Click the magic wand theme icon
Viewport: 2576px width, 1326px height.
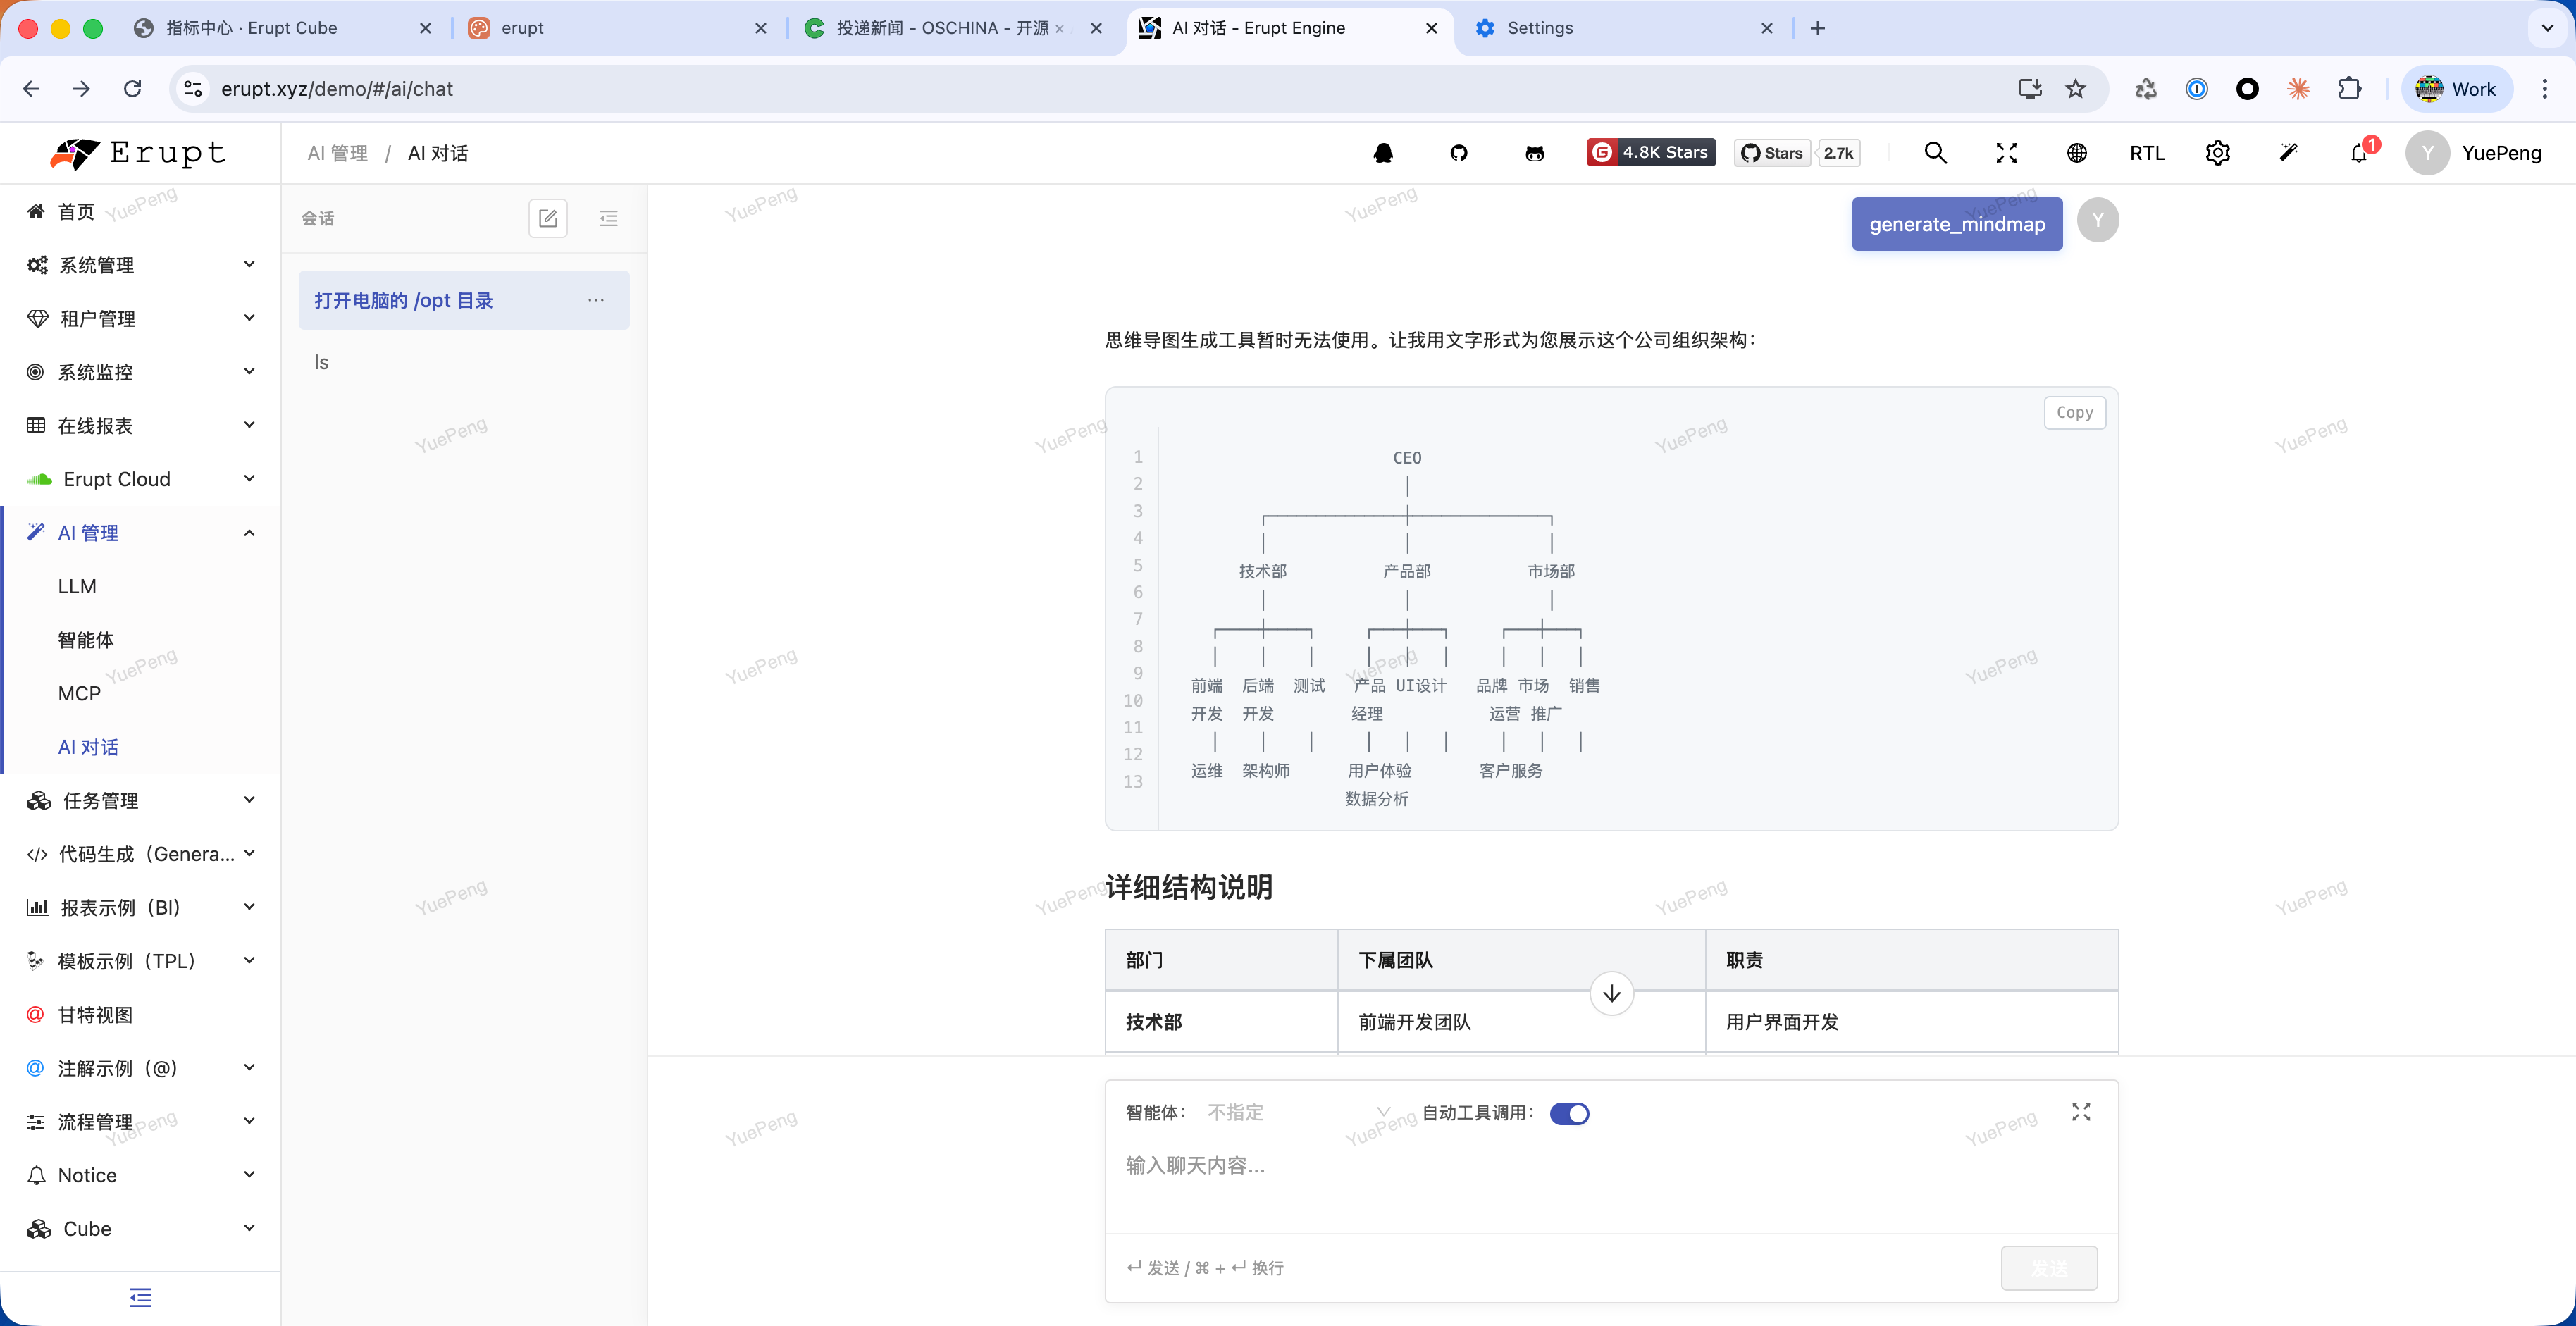click(2289, 152)
